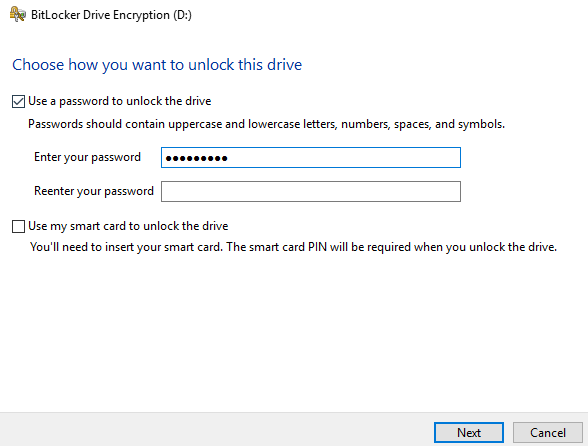Viewport: 588px width, 446px height.
Task: Click the 'Enter your password' label
Action: (87, 157)
